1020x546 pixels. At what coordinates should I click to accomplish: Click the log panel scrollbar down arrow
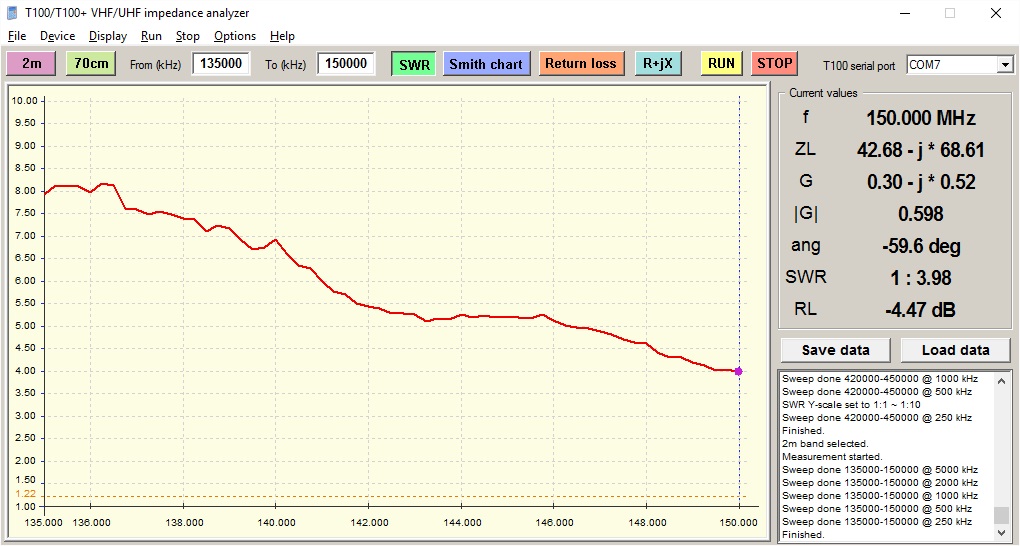[x=1001, y=534]
